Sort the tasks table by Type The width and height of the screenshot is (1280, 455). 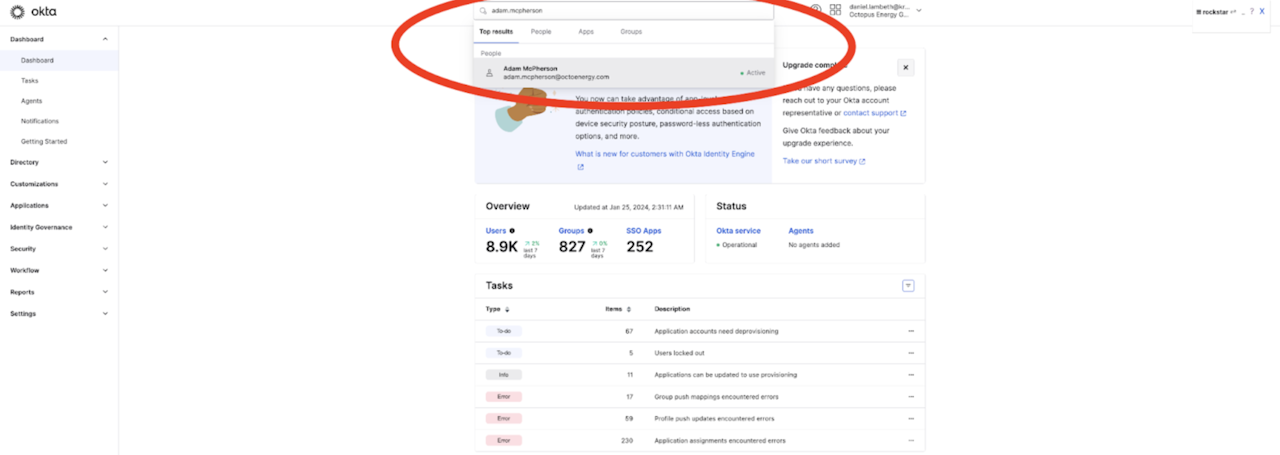pyautogui.click(x=497, y=309)
